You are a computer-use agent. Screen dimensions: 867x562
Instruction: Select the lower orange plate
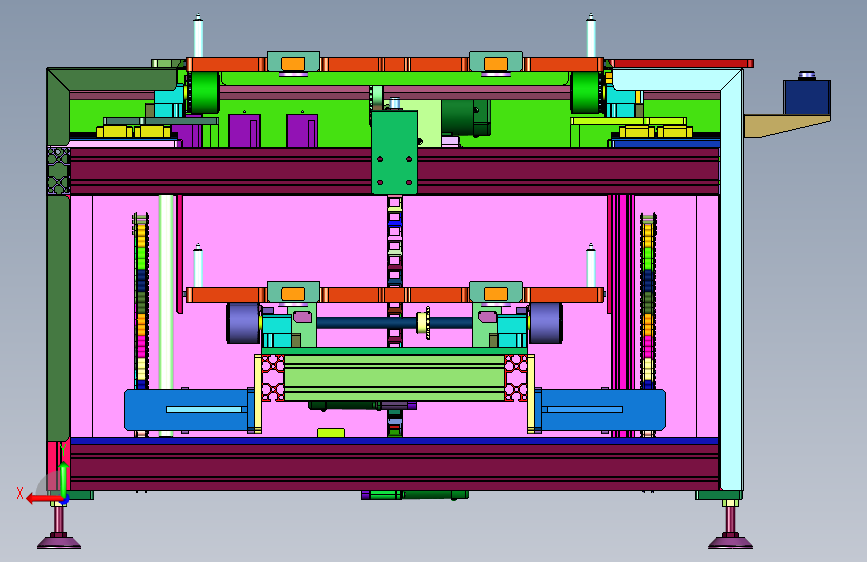tap(394, 295)
